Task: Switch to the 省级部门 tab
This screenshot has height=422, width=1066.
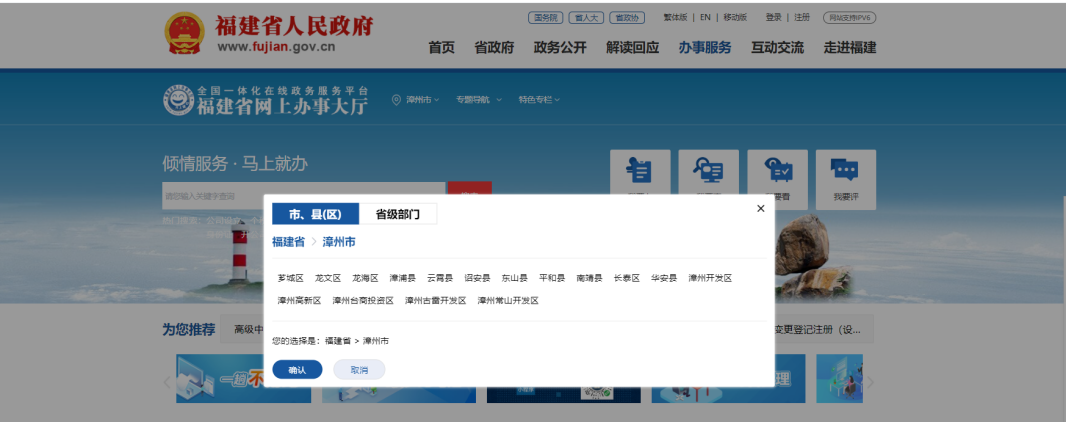Action: [x=398, y=214]
